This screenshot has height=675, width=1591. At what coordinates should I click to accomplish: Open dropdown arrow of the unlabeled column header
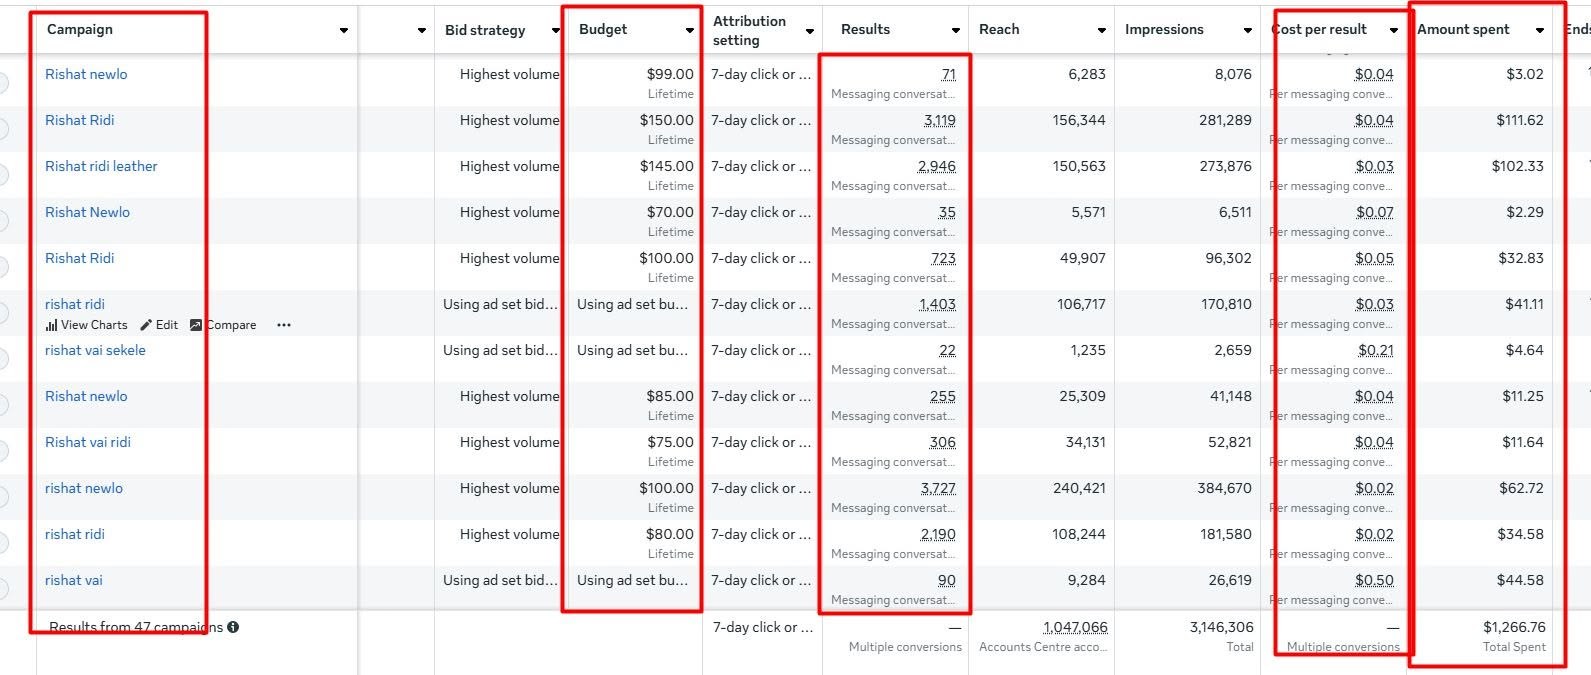422,30
